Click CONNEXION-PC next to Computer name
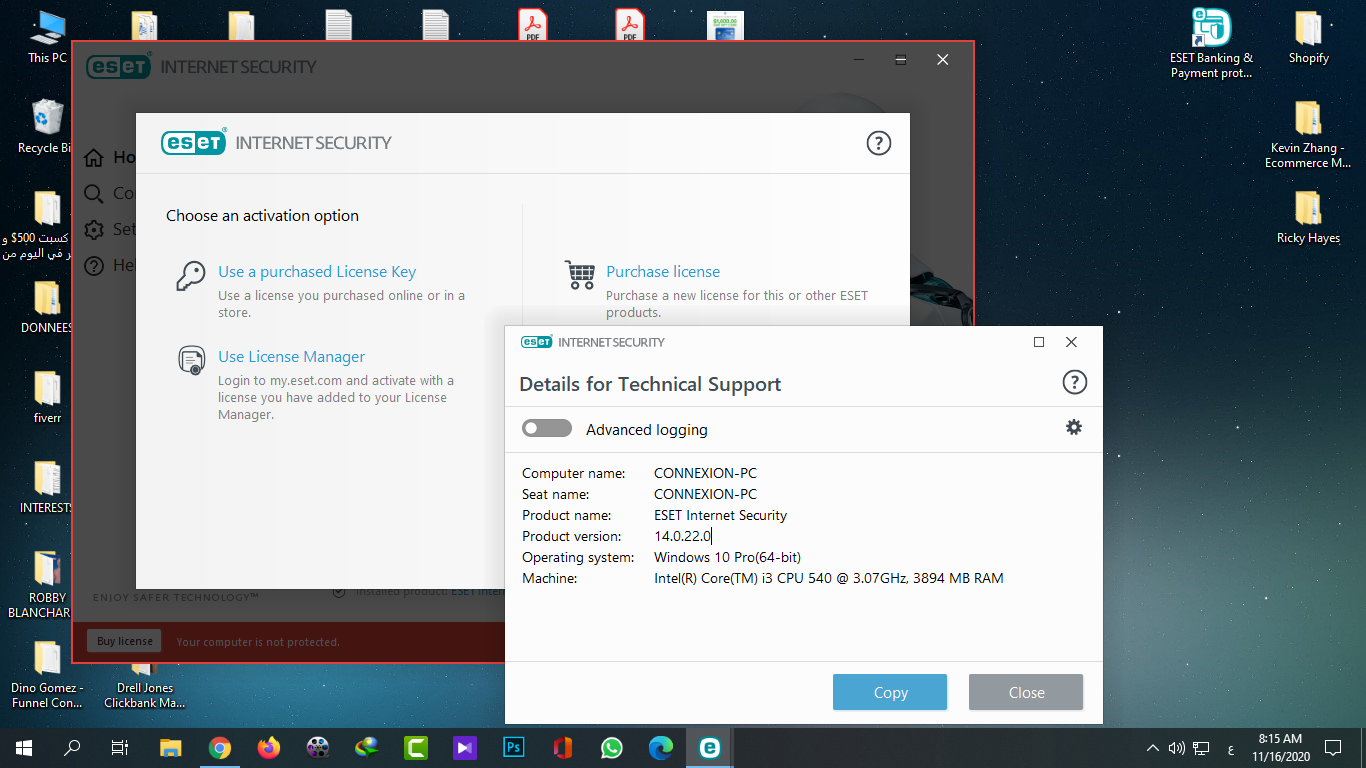The height and width of the screenshot is (768, 1366). click(705, 473)
